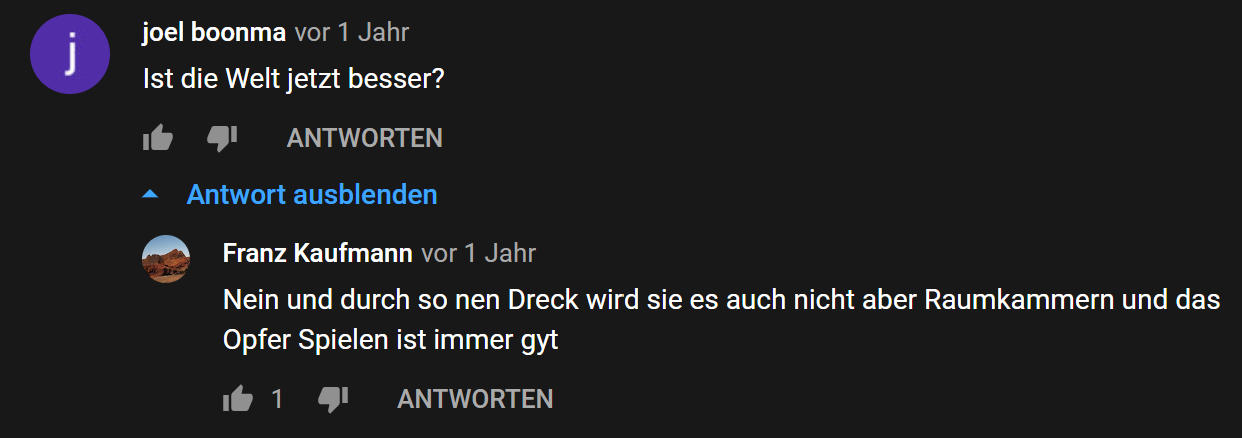Reply to joel boonma via ANTWORTEN
1242x438 pixels.
pos(364,138)
